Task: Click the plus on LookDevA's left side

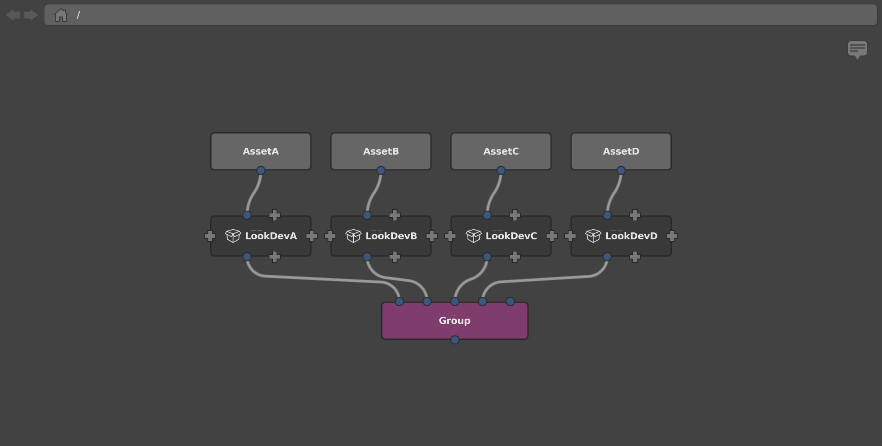Action: [x=210, y=236]
